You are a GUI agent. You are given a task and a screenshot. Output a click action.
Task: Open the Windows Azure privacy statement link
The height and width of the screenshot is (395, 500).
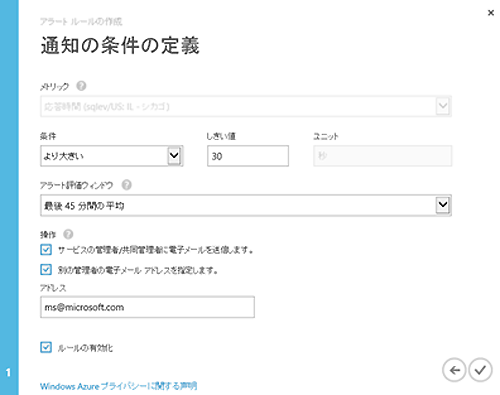coord(119,386)
